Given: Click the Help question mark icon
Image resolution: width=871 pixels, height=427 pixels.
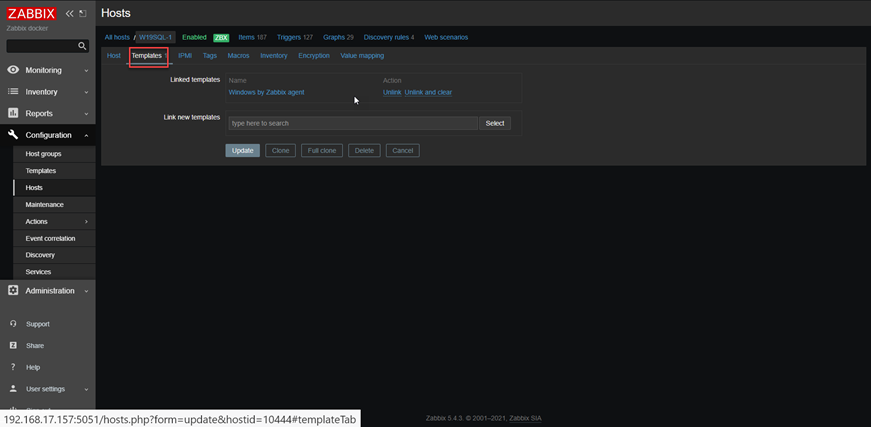Looking at the screenshot, I should 13,367.
